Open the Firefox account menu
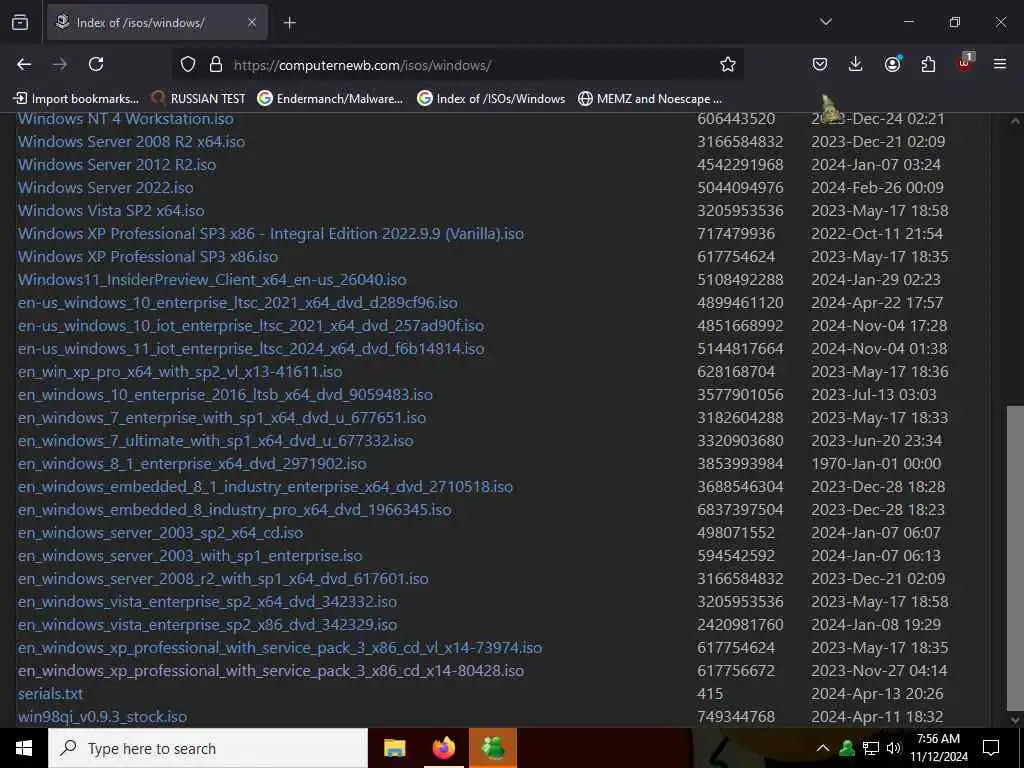The width and height of the screenshot is (1024, 768). tap(893, 64)
